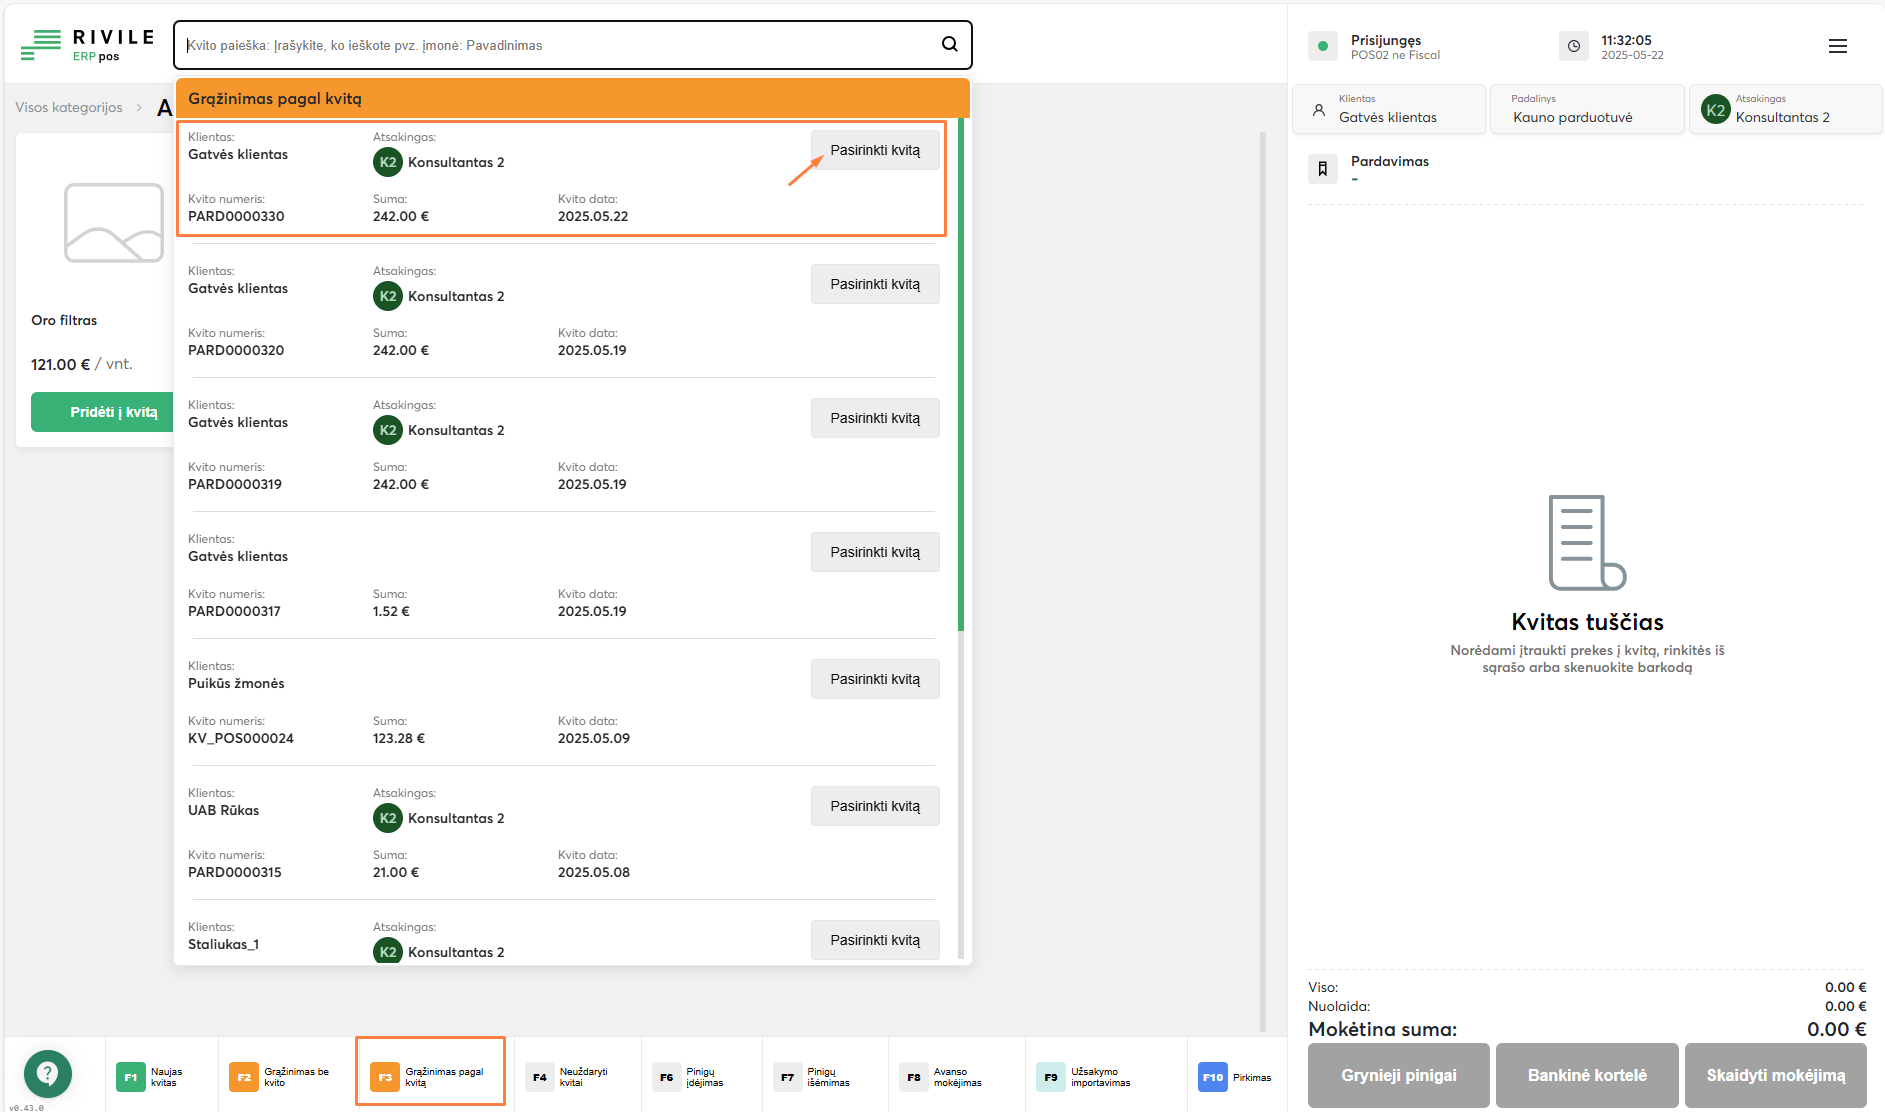Focus the Kvito paieška search field
The image size is (1885, 1112).
pyautogui.click(x=560, y=45)
